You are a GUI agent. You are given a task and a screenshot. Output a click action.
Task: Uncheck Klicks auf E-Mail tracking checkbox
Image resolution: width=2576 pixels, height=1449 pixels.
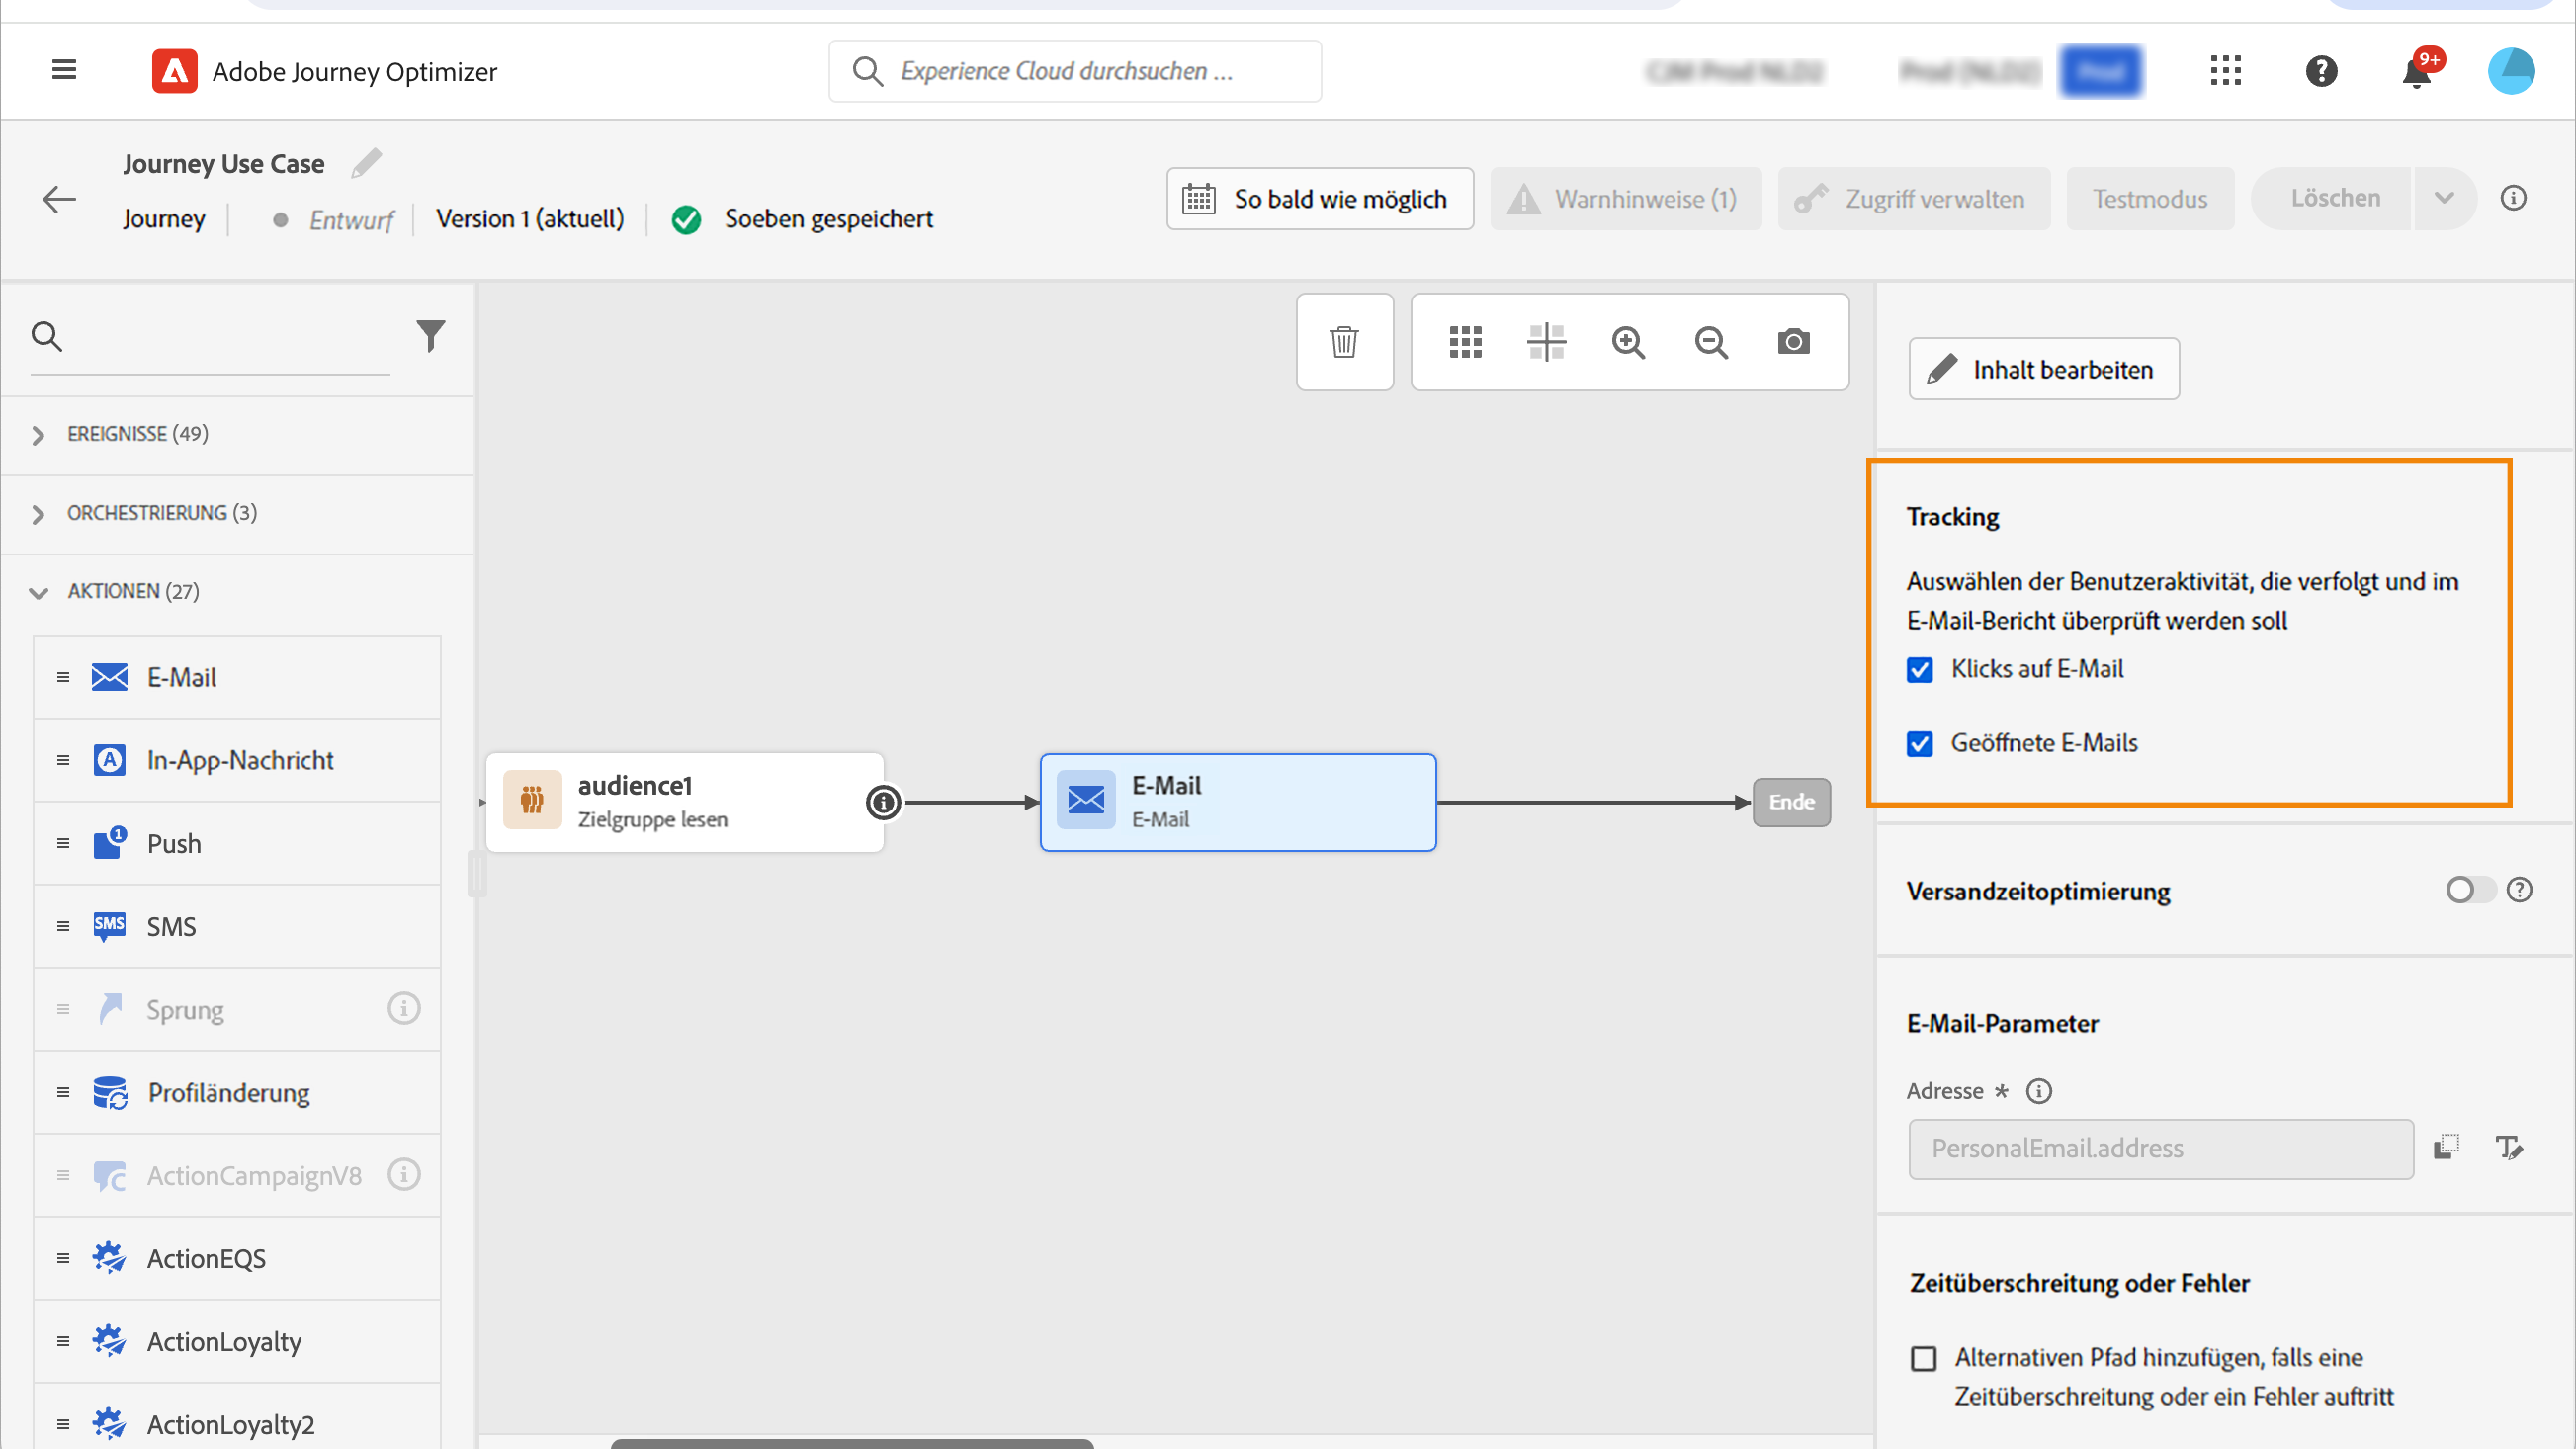(x=1919, y=670)
